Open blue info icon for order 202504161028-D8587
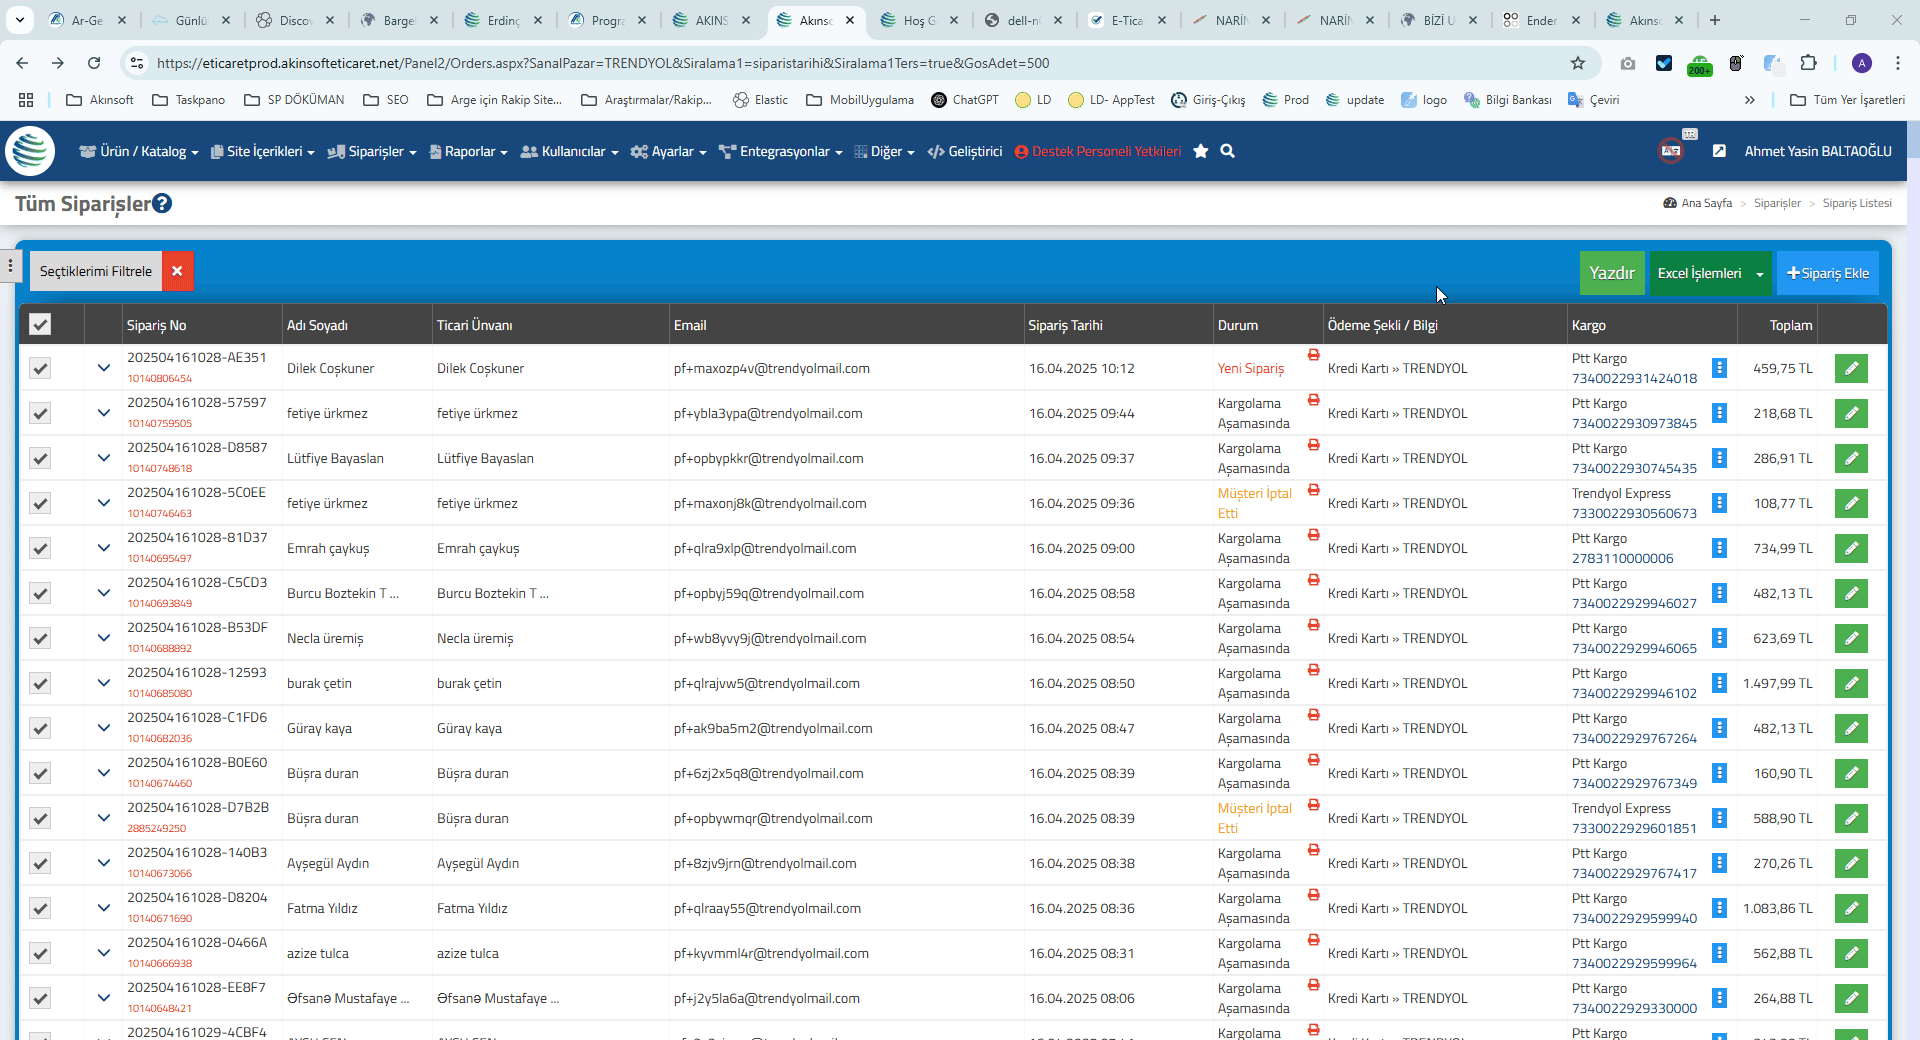Screen dimensions: 1920x1040 tap(1719, 458)
